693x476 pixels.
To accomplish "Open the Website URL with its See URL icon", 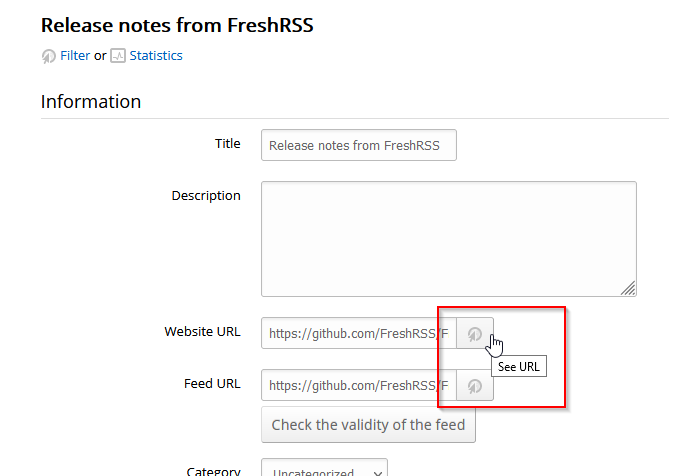I will [475, 334].
